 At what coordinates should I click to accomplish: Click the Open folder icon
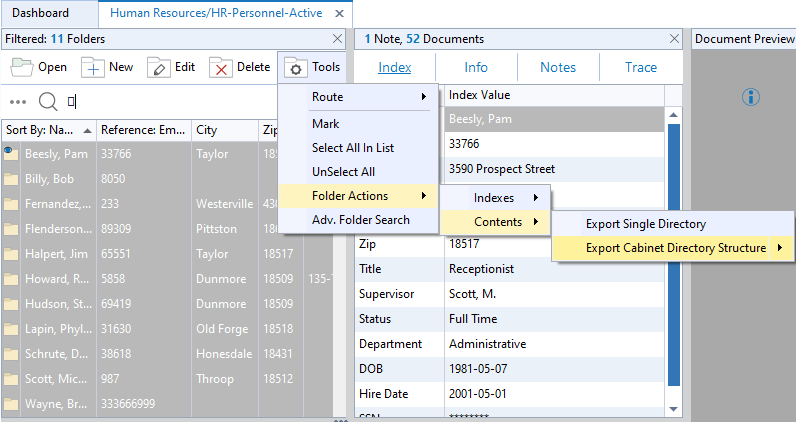(x=22, y=67)
